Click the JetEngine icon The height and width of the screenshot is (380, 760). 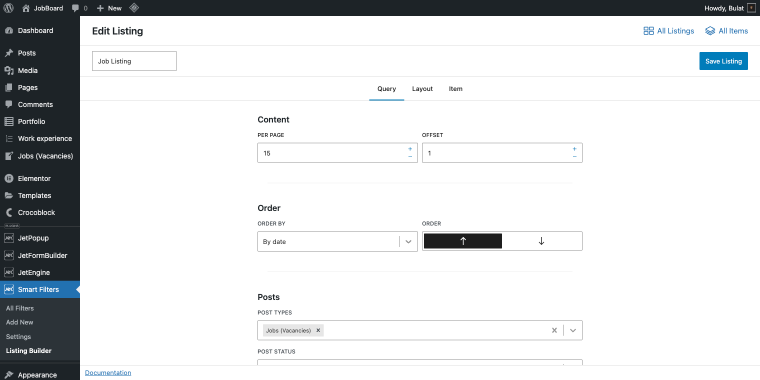[x=9, y=272]
